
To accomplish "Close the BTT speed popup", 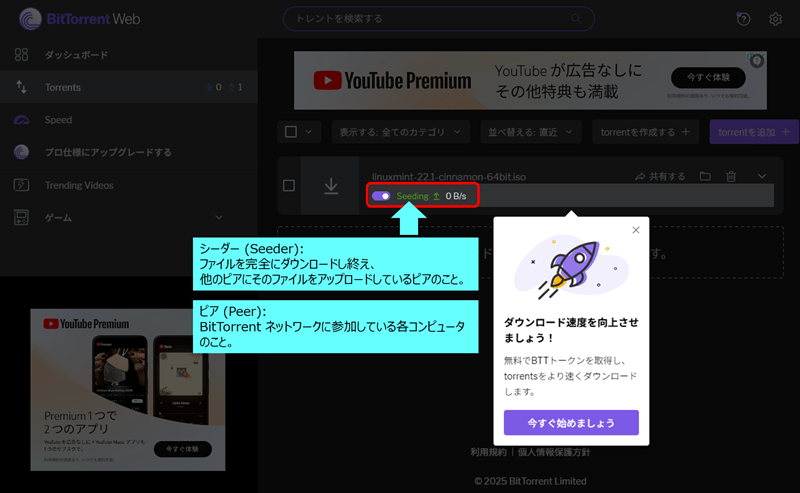I will (x=636, y=230).
